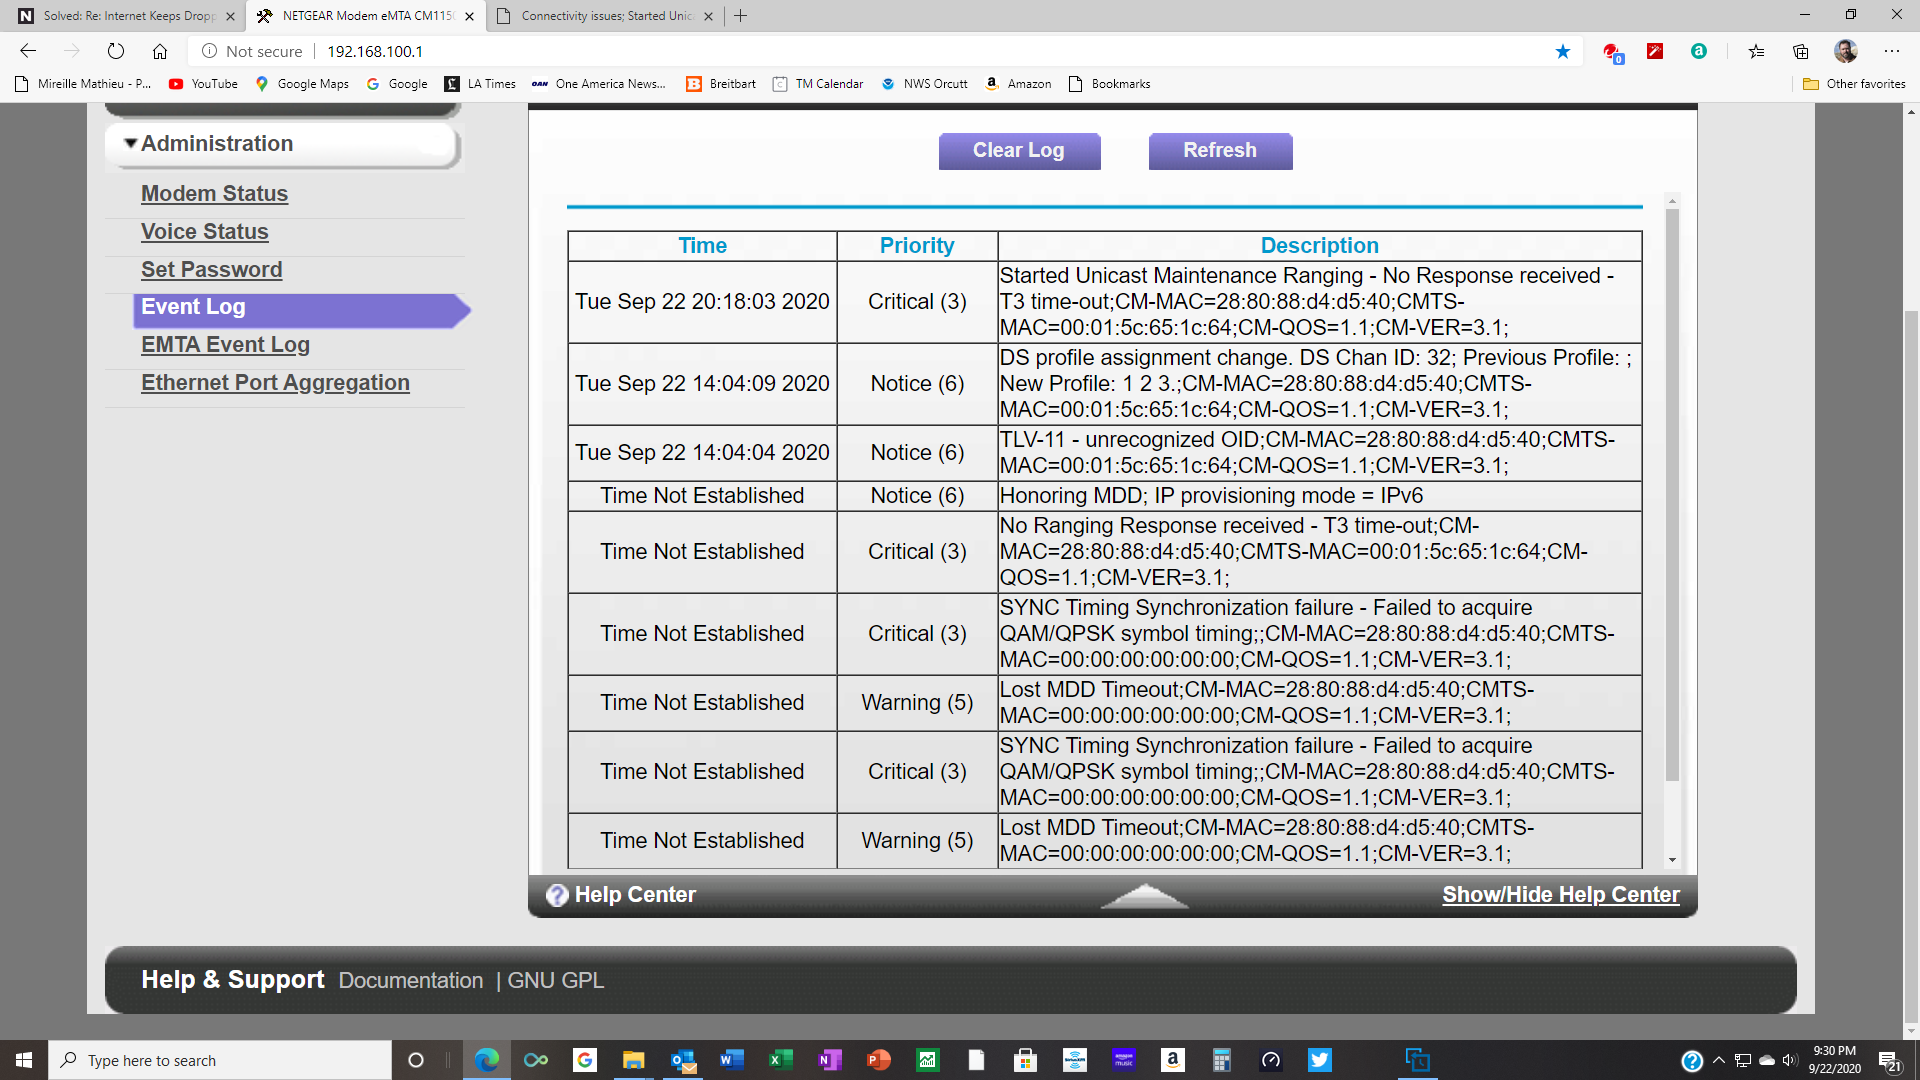This screenshot has width=1920, height=1080.
Task: Click the browser refresh icon
Action: tap(116, 51)
